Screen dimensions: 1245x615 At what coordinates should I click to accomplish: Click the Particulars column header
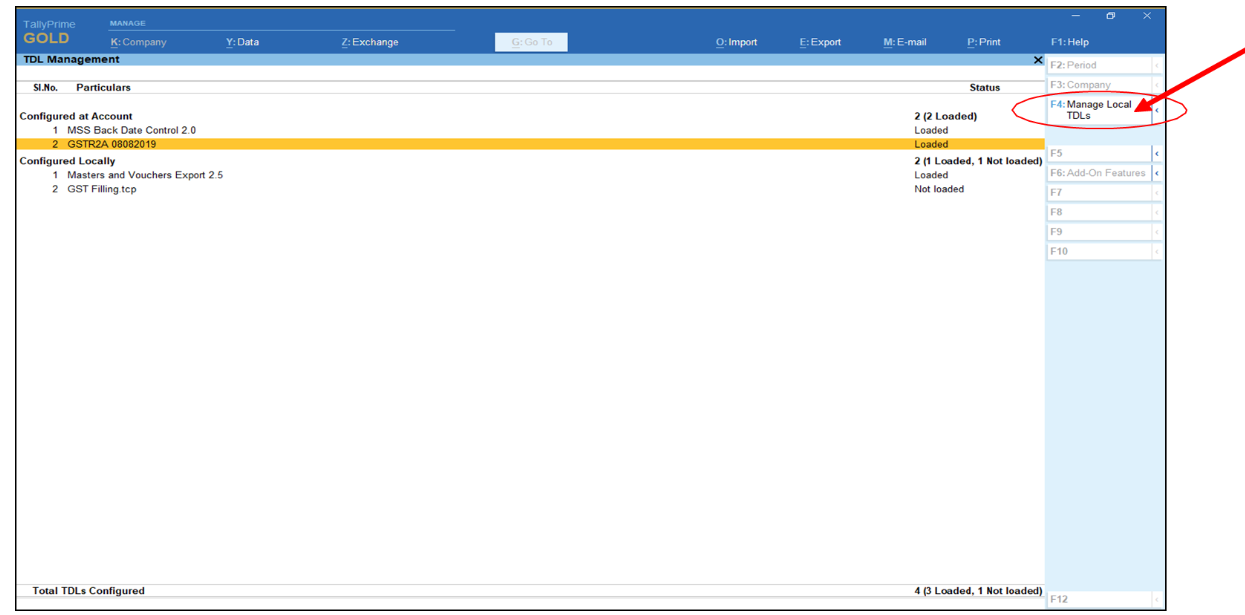[103, 88]
